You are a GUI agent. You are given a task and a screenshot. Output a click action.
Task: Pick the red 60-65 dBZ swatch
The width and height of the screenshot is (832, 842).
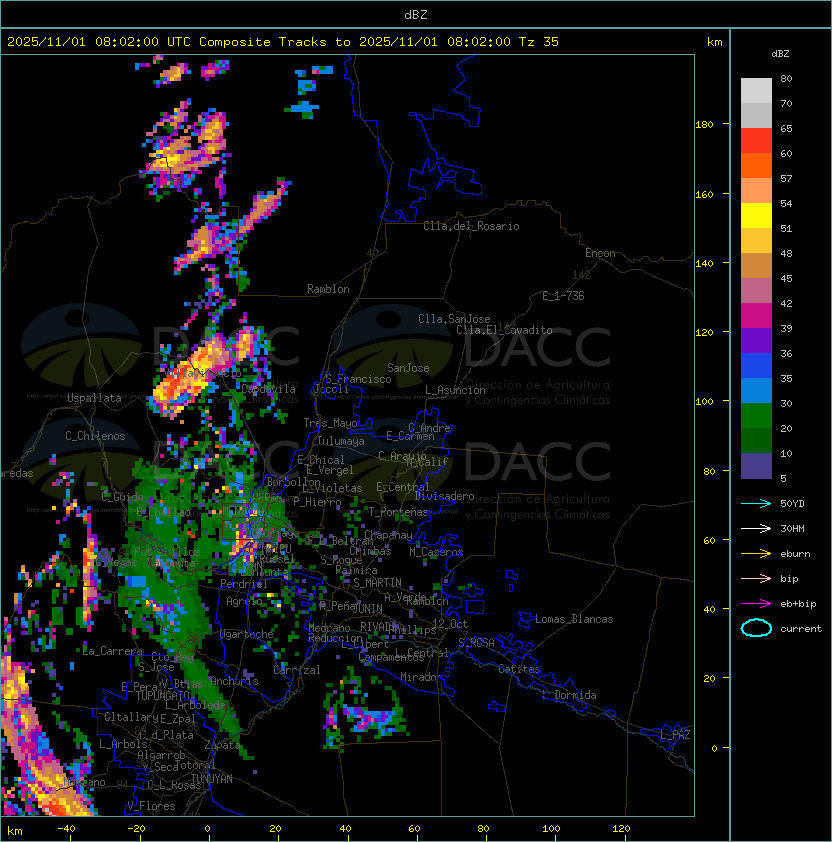tap(756, 141)
